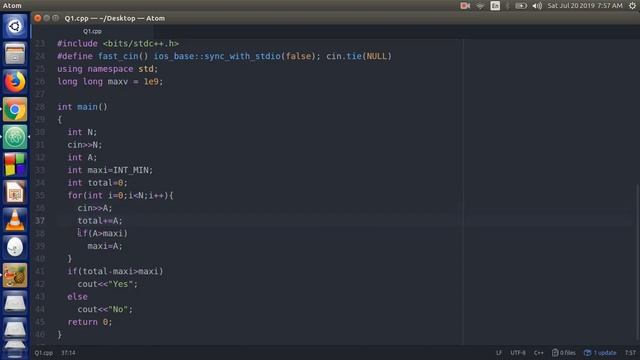Open the Wi-Fi network indicator menu
The image size is (640, 360).
point(480,6)
